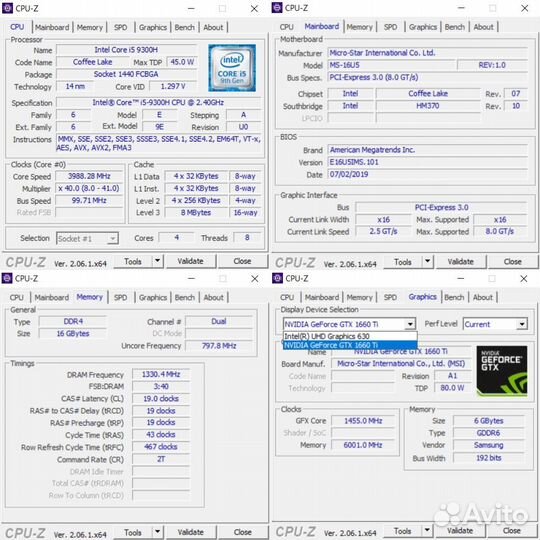Click the '19.0 clocks' CAS latency value
This screenshot has height=540, width=540.
(x=161, y=399)
